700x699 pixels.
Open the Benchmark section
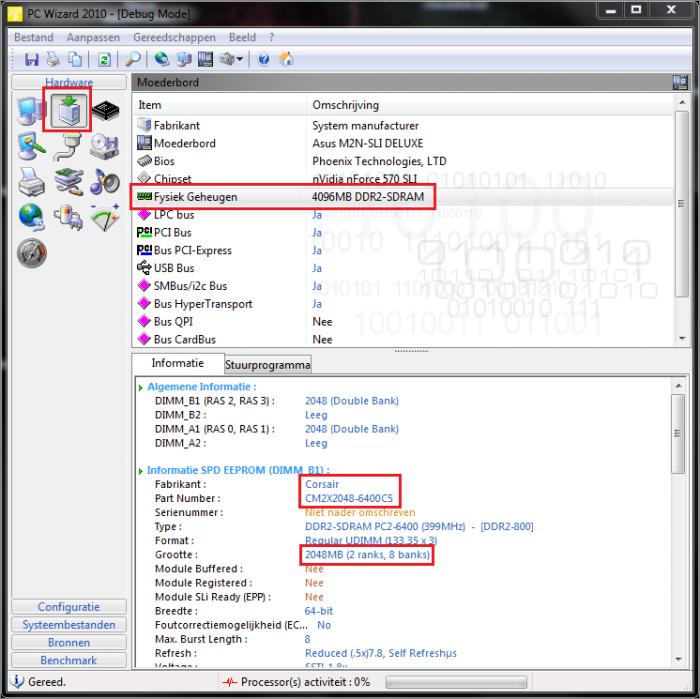click(x=69, y=660)
